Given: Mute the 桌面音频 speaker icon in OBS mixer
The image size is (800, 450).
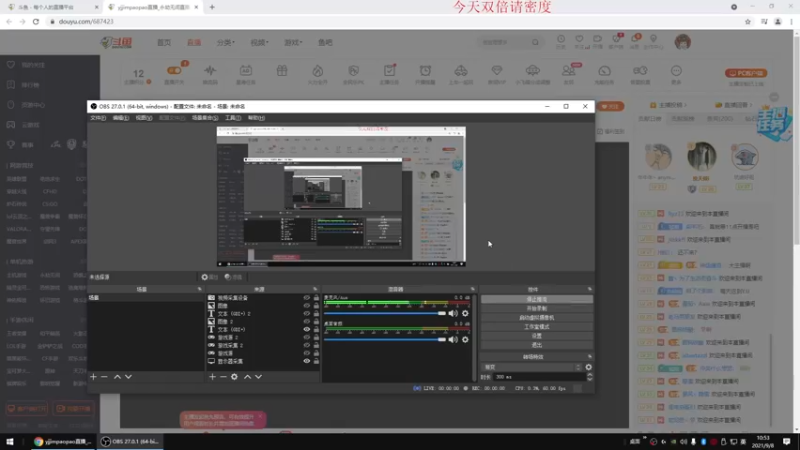Looking at the screenshot, I should coord(453,339).
